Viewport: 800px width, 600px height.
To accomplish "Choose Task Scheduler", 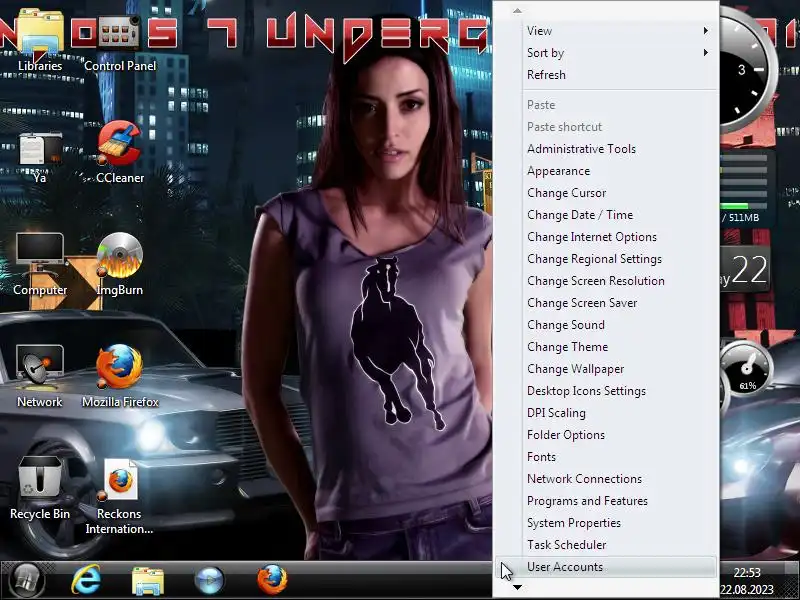I will [x=619, y=543].
